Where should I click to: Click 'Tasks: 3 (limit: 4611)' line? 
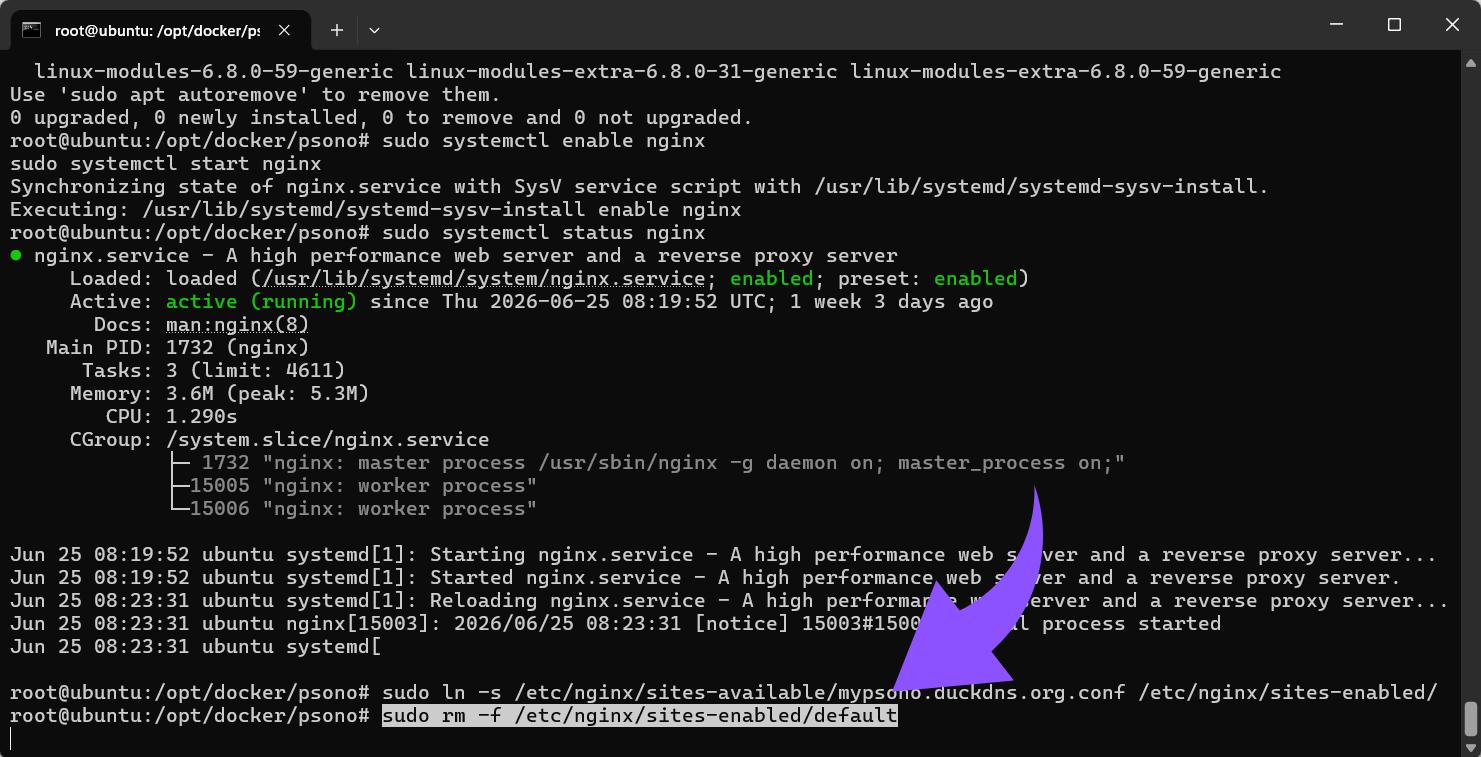214,371
